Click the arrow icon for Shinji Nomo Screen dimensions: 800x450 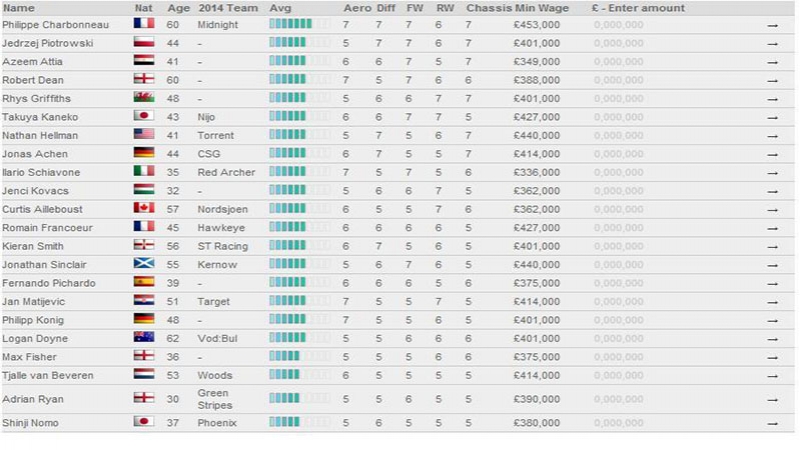(x=772, y=423)
